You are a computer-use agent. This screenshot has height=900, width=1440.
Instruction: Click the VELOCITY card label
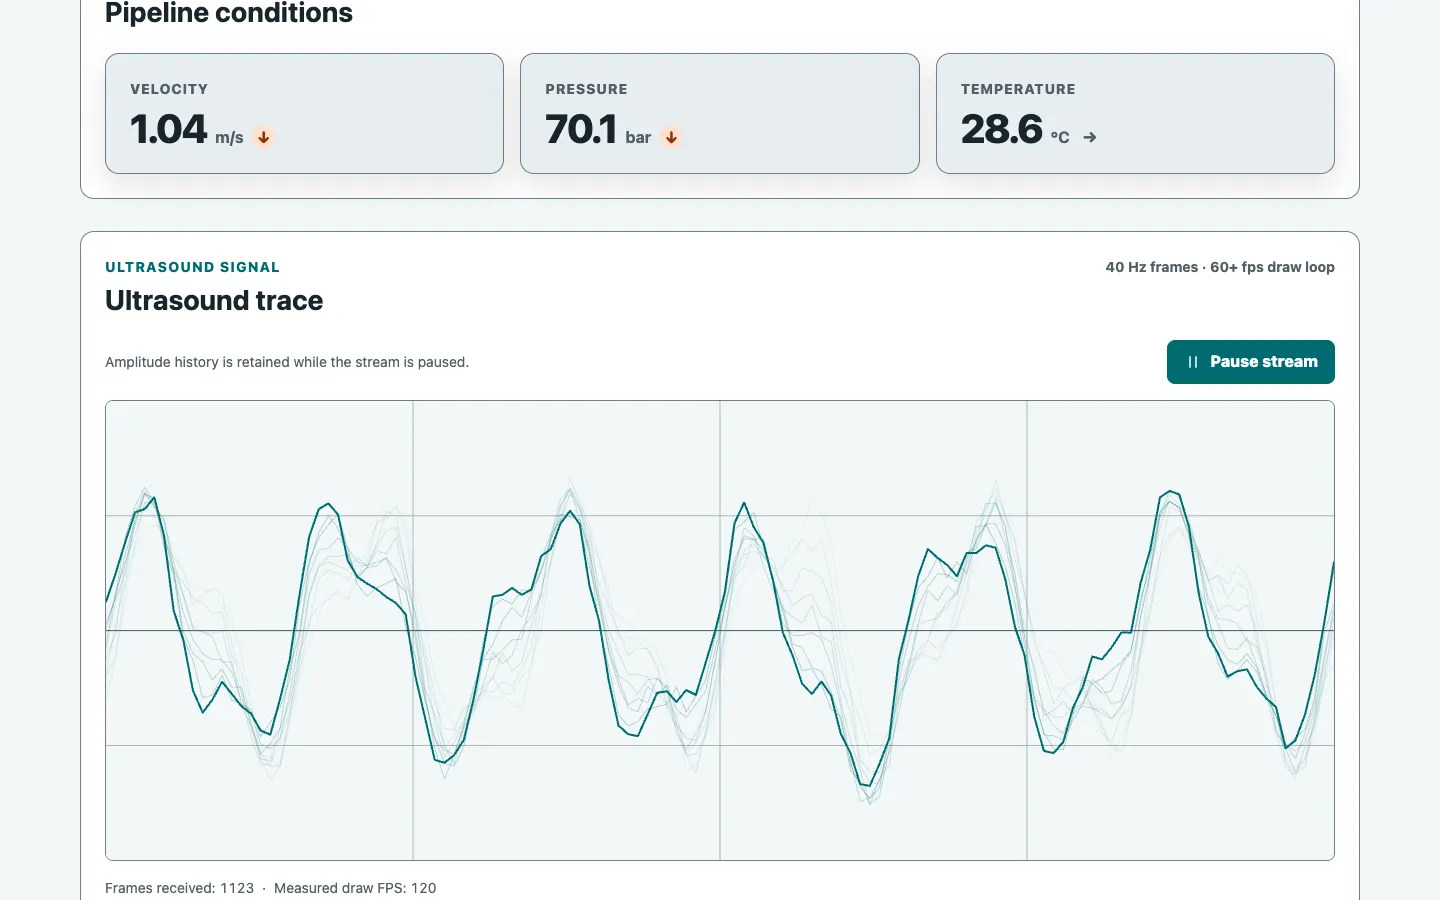[169, 89]
